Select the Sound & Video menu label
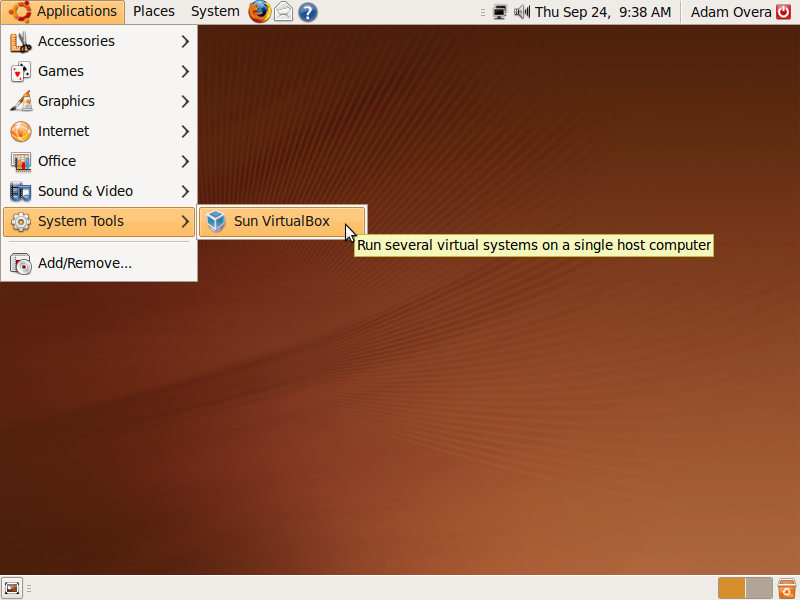The width and height of the screenshot is (800, 600). 85,191
